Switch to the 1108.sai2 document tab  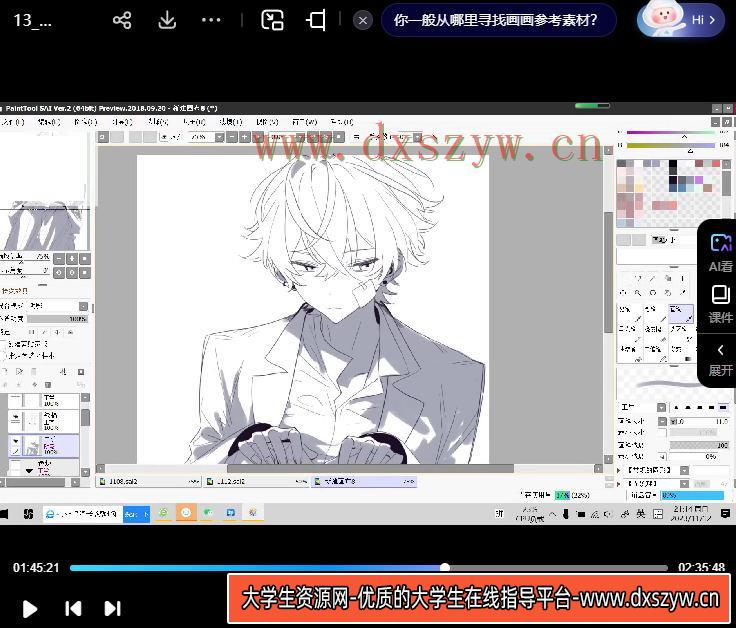[x=148, y=482]
